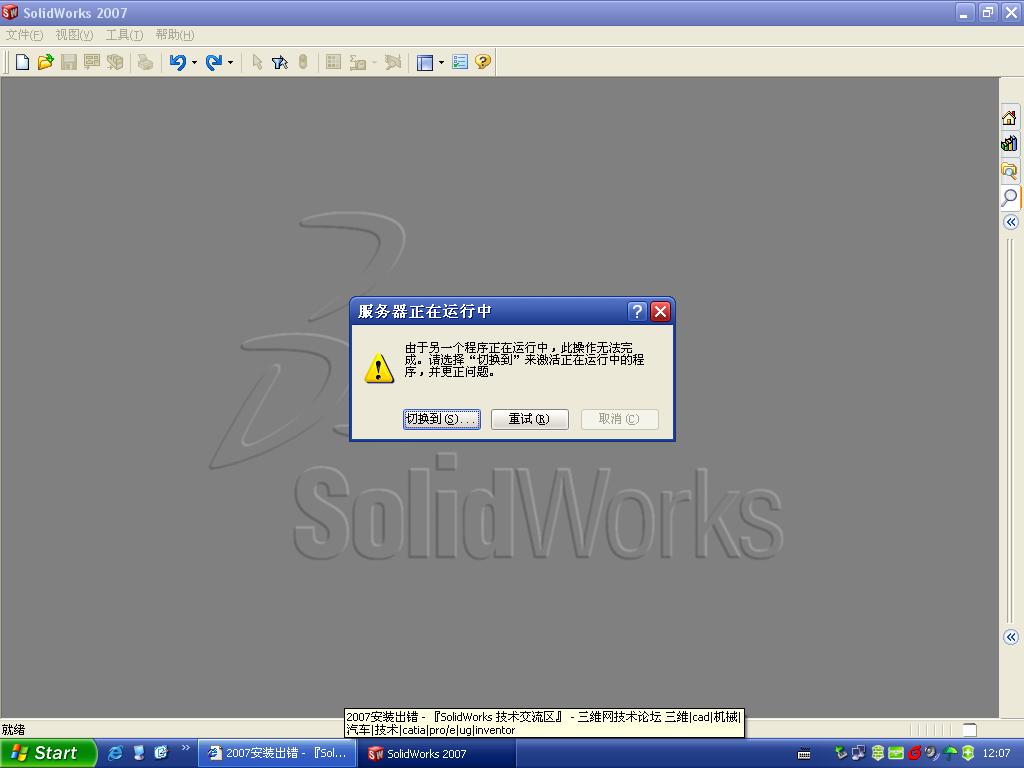Click the dialog's question mark help button
Screen dimensions: 1024x768
tap(637, 312)
